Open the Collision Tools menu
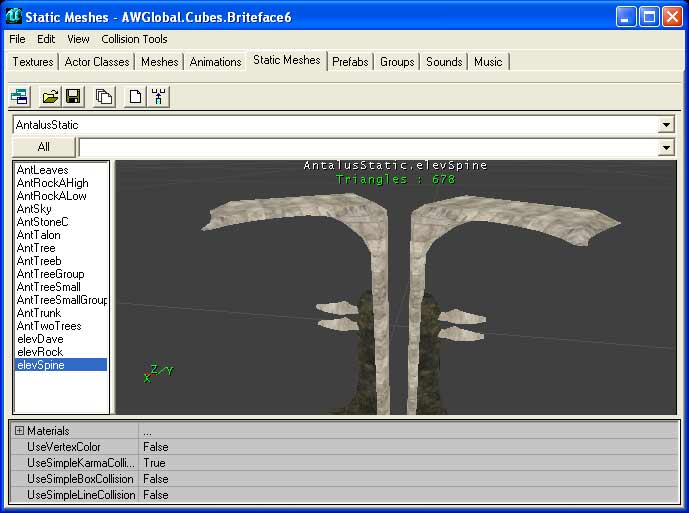689x513 pixels. tap(134, 39)
